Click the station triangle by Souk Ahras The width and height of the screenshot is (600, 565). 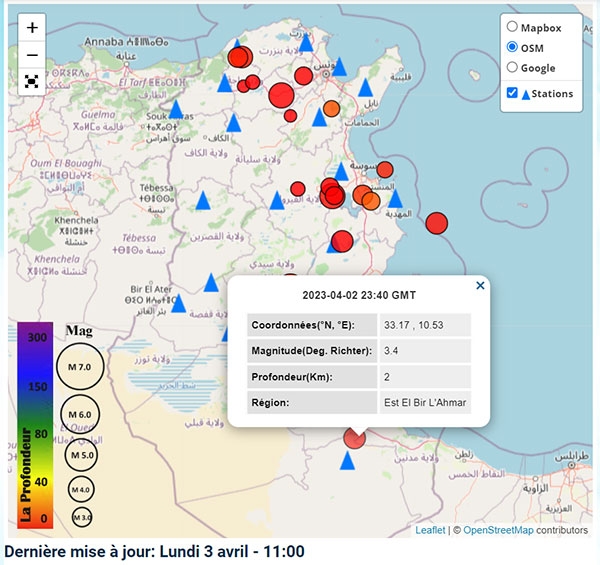176,109
